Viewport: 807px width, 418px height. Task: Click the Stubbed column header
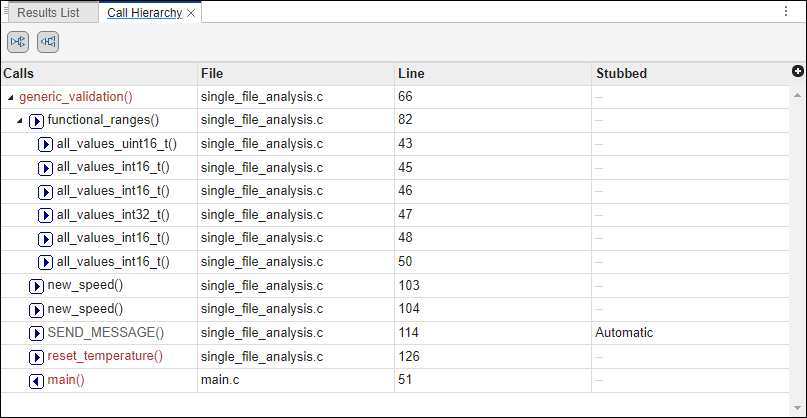click(621, 73)
